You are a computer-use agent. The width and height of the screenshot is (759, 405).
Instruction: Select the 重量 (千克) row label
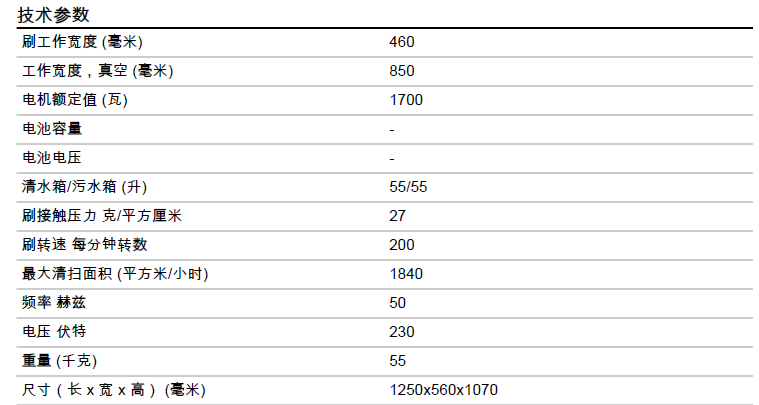point(59,361)
